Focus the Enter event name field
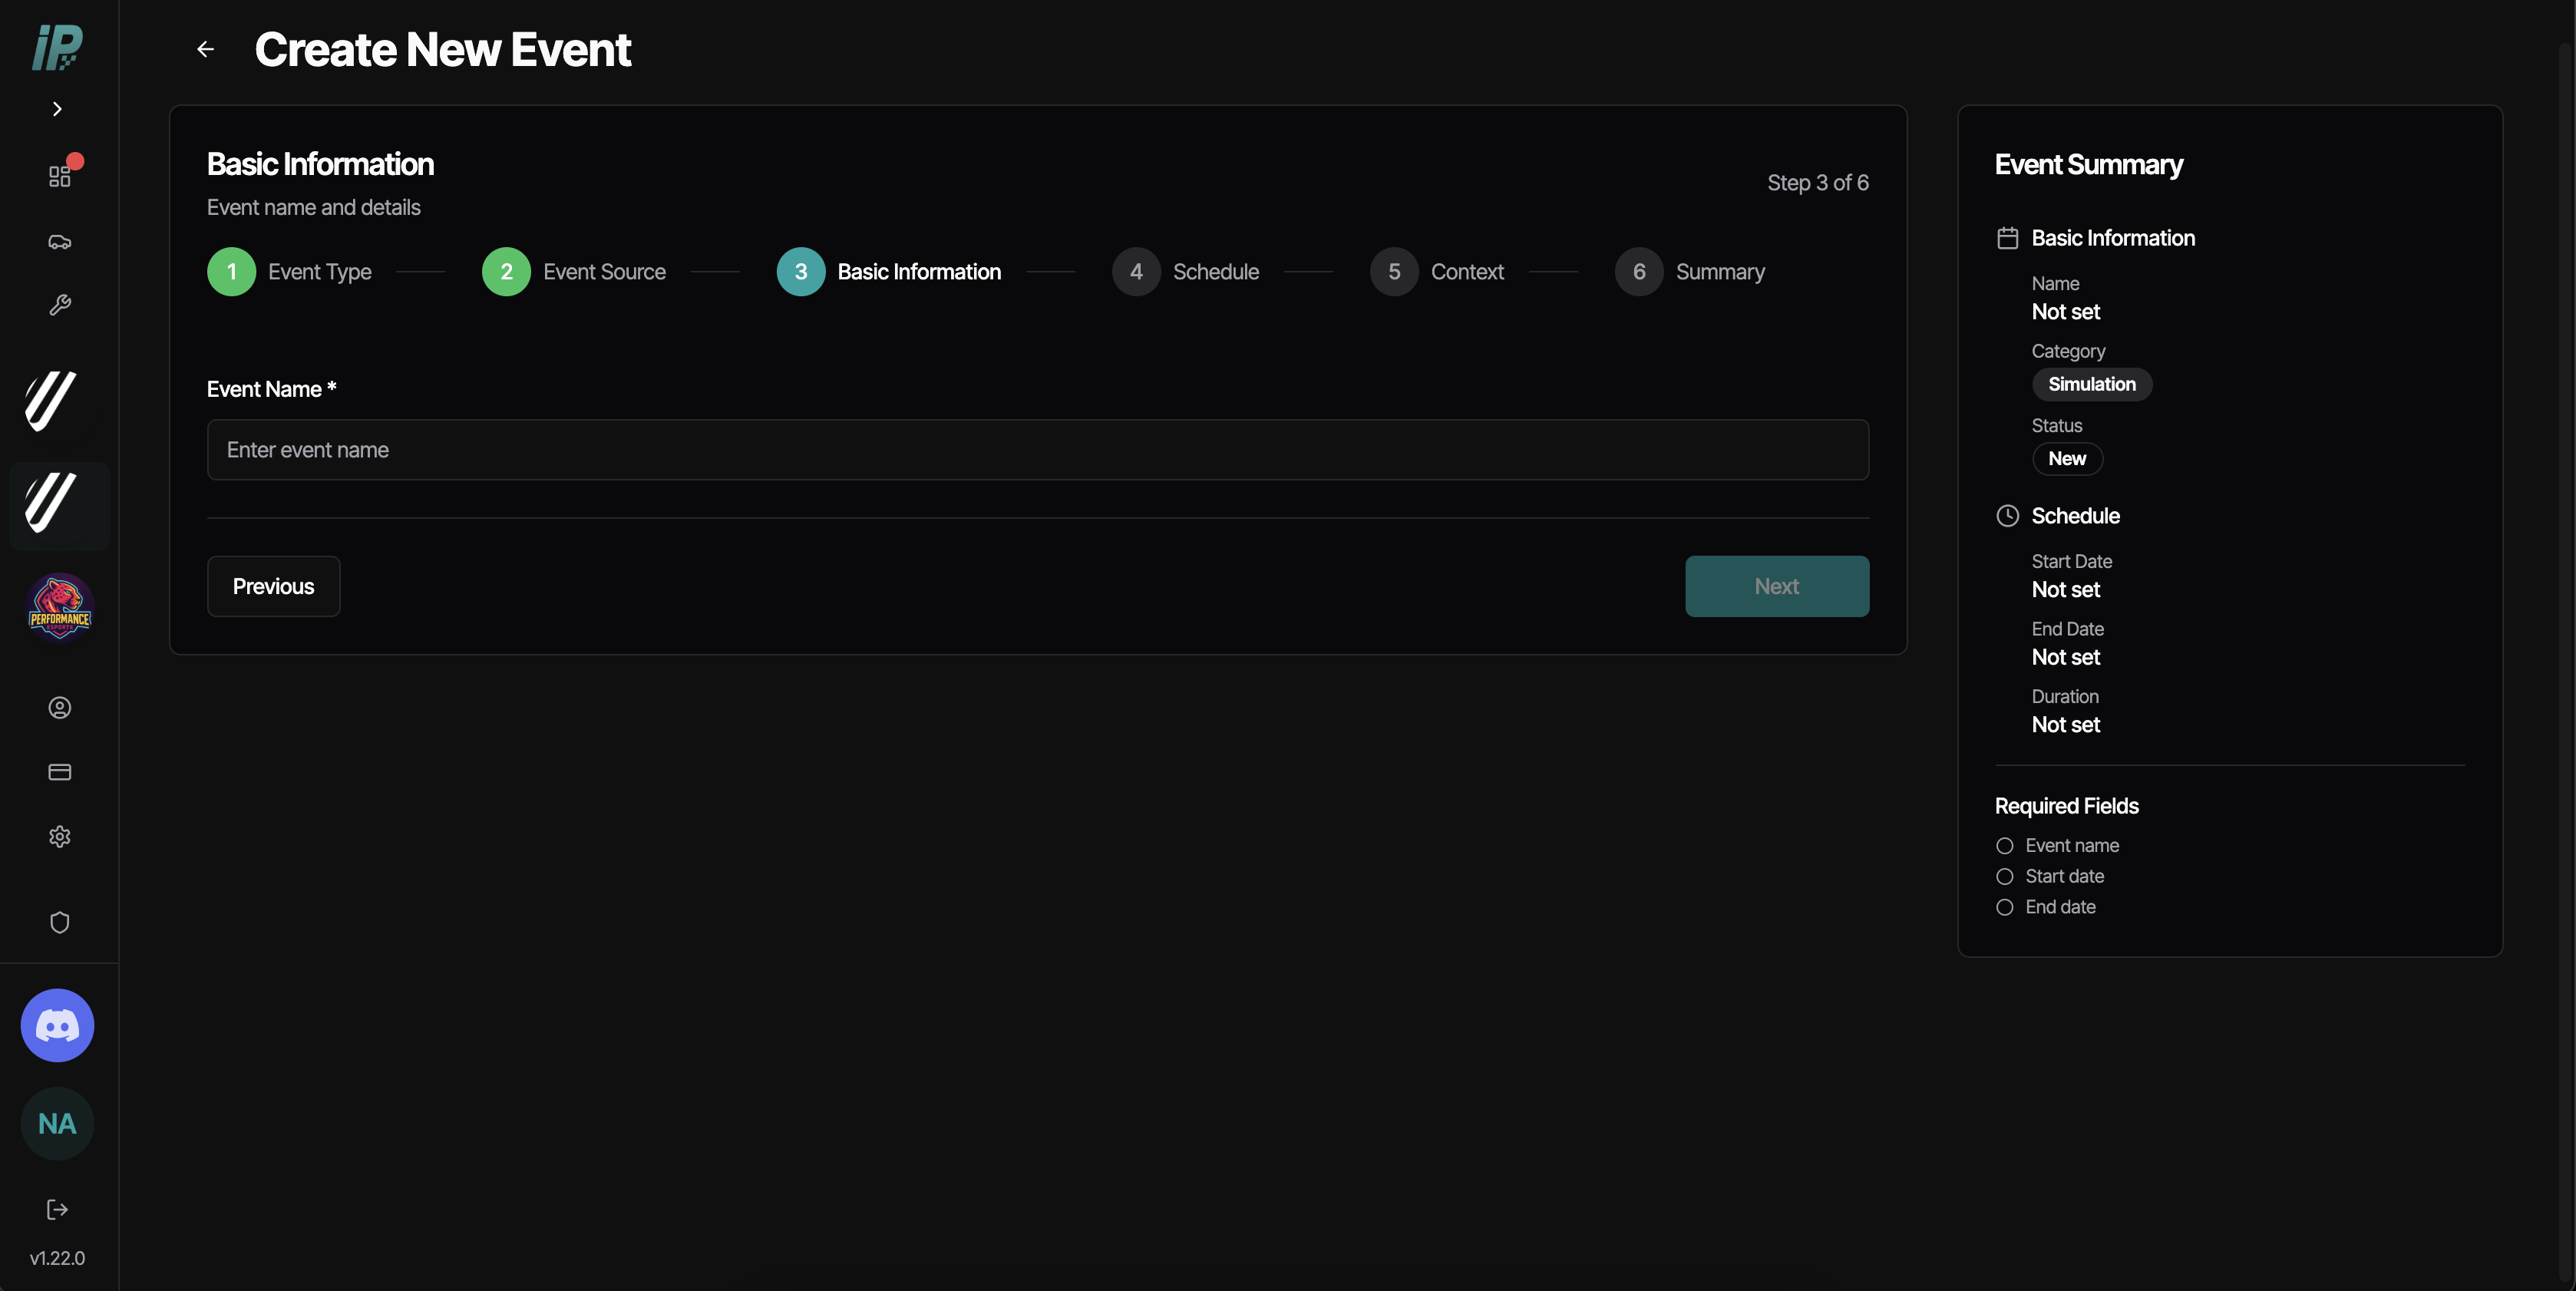 click(x=1038, y=450)
